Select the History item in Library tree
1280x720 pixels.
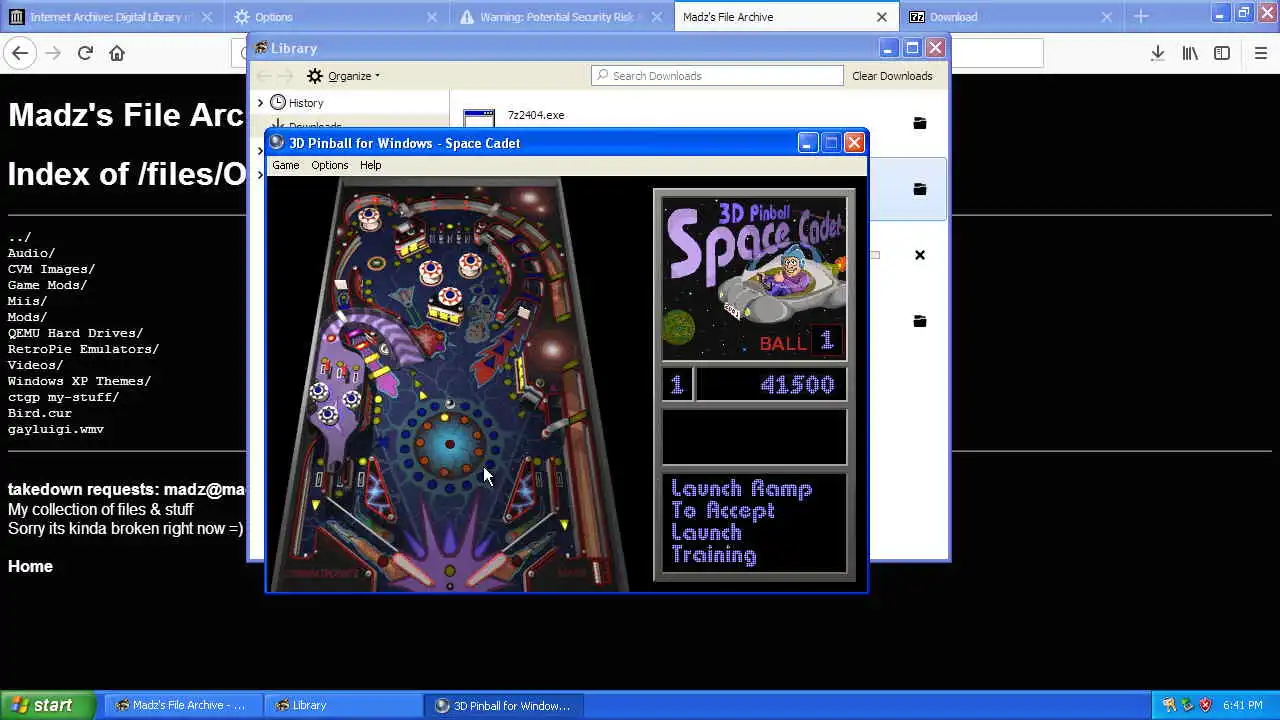(x=306, y=103)
